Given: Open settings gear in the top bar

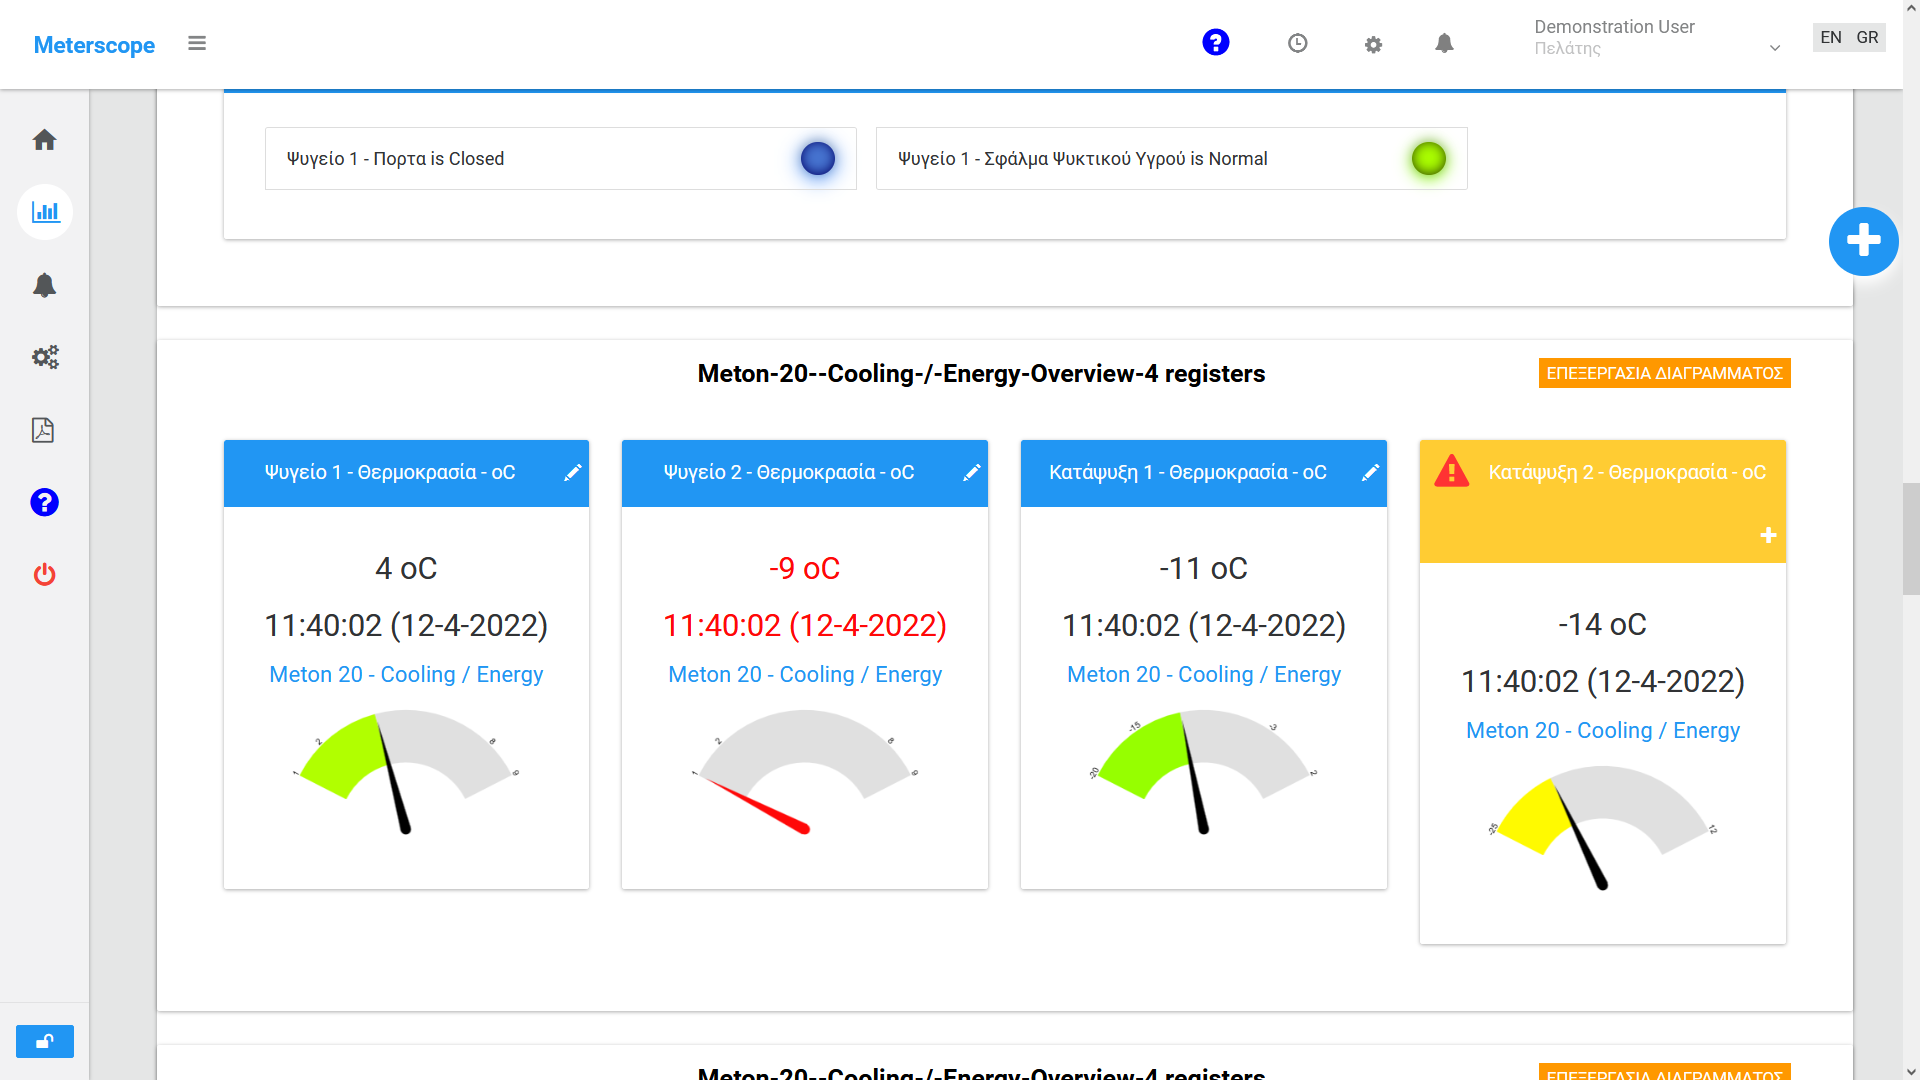Looking at the screenshot, I should point(1374,44).
